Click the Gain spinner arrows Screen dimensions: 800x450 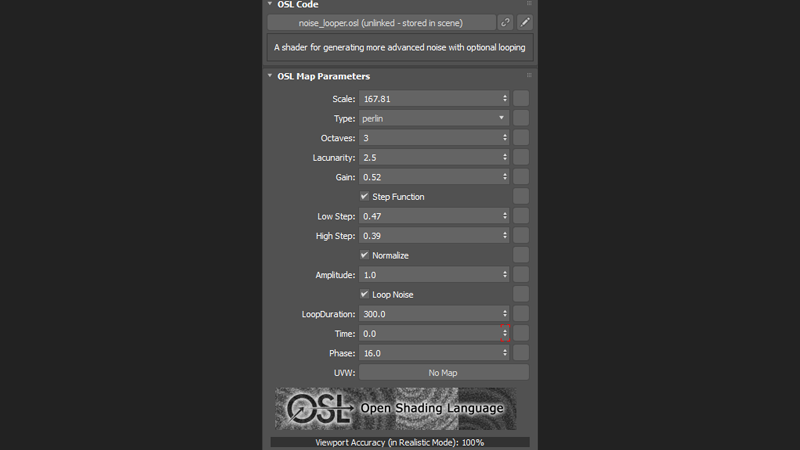click(505, 177)
